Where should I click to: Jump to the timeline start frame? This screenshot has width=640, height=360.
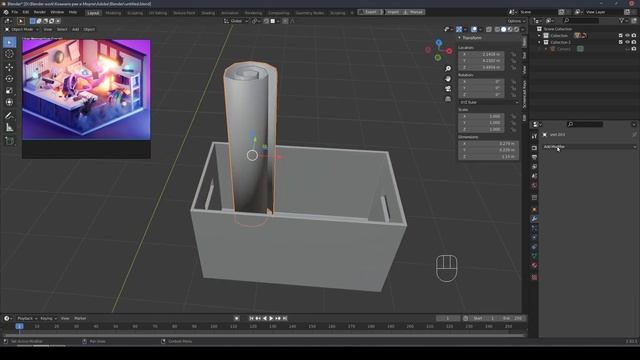[x=251, y=318]
